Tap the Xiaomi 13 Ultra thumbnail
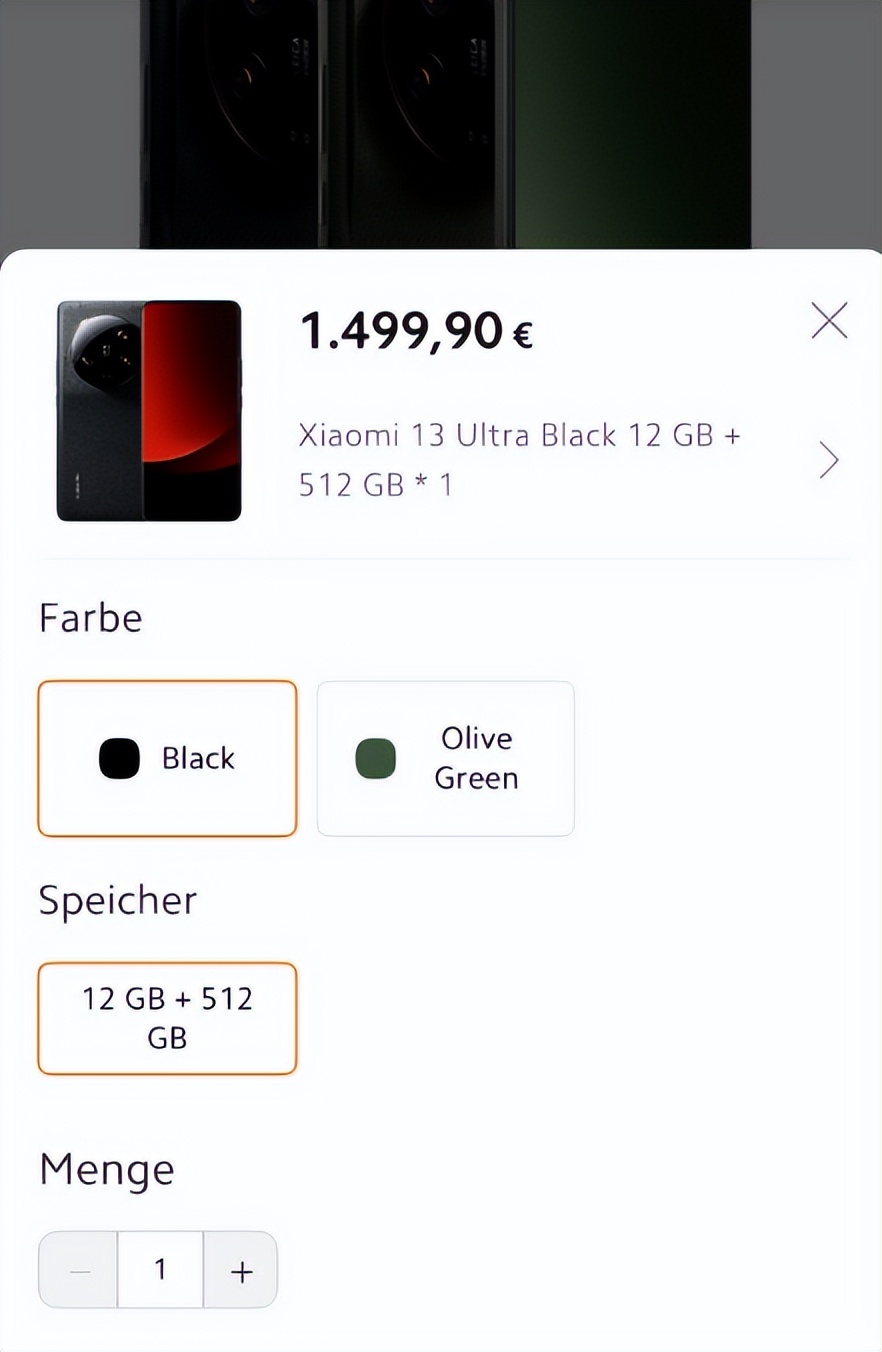882x1352 pixels. (x=149, y=411)
